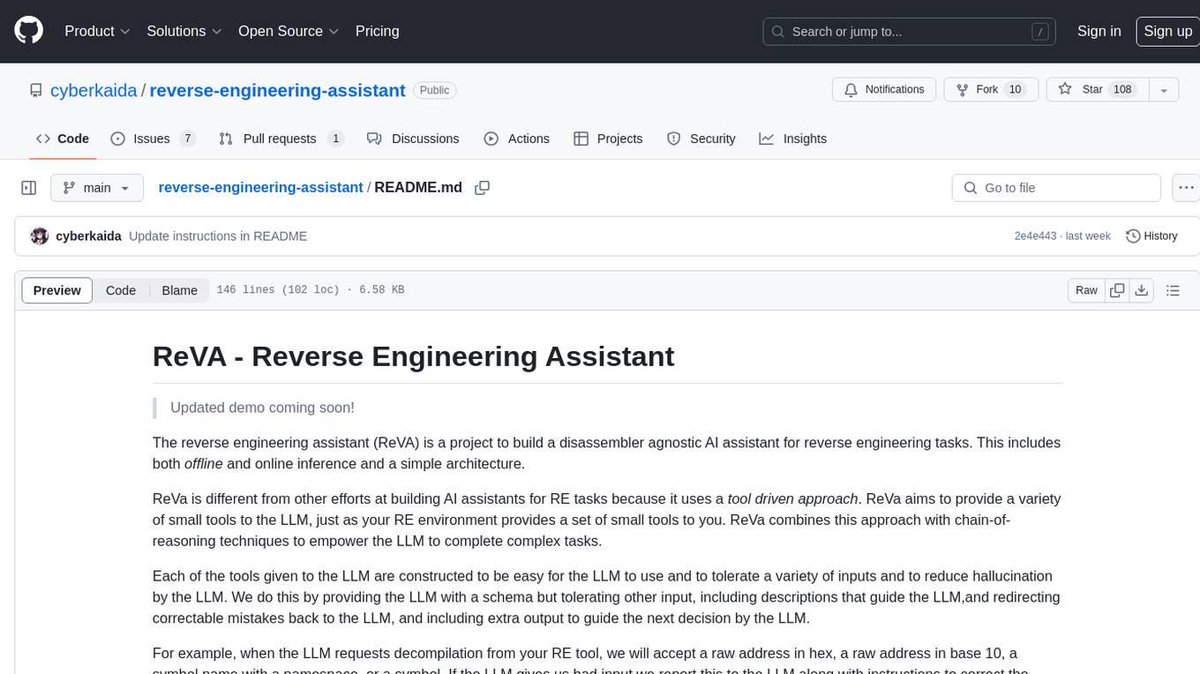Open the Pull requests tab
The width and height of the screenshot is (1200, 674).
tap(281, 139)
